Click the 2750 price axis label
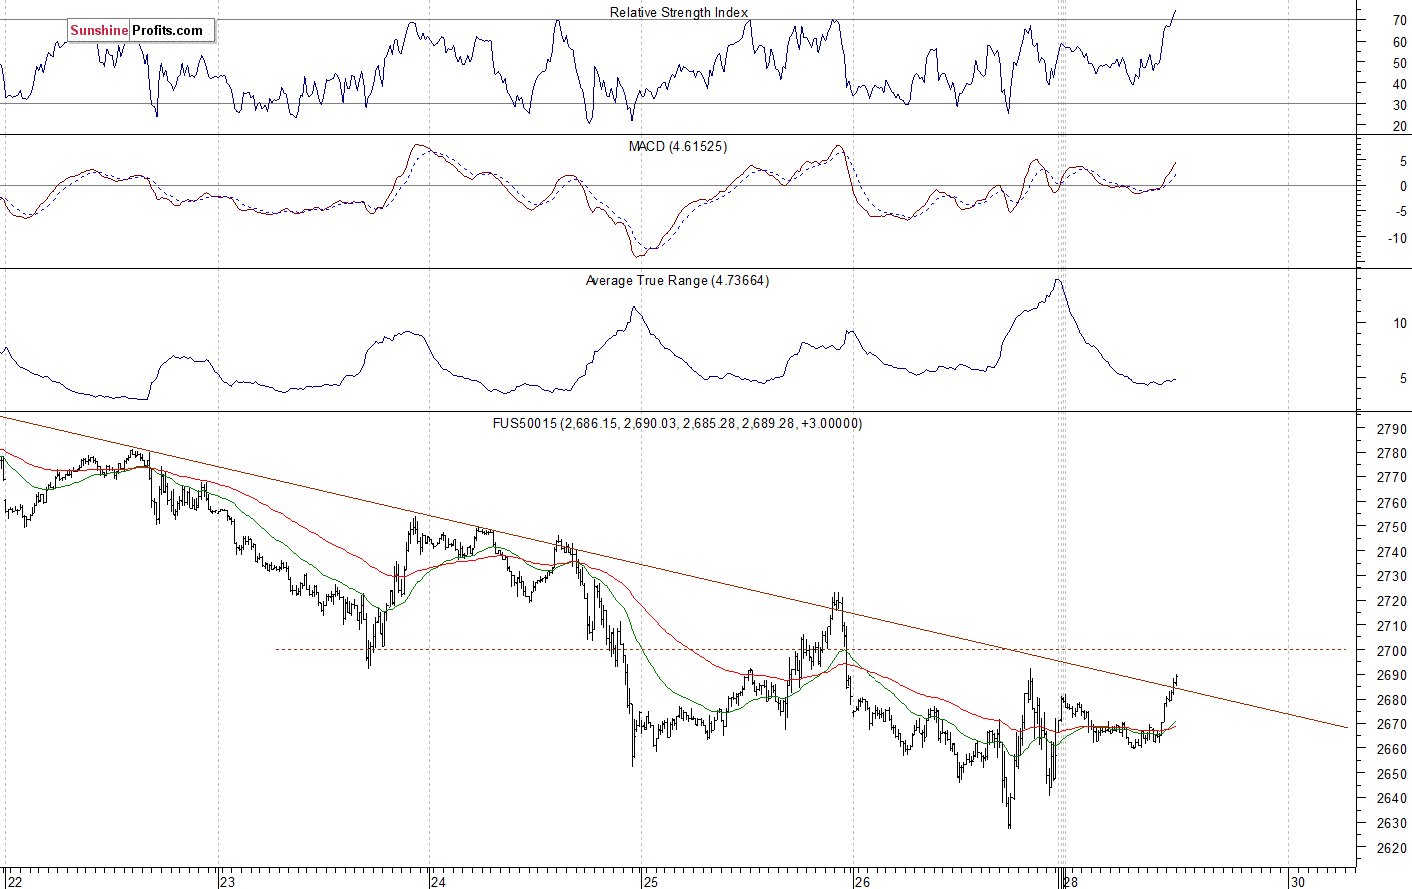The width and height of the screenshot is (1412, 889). (1391, 527)
